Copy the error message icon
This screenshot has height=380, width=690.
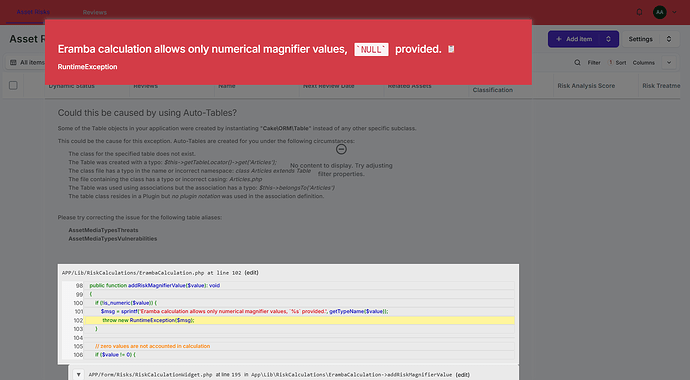(x=451, y=49)
